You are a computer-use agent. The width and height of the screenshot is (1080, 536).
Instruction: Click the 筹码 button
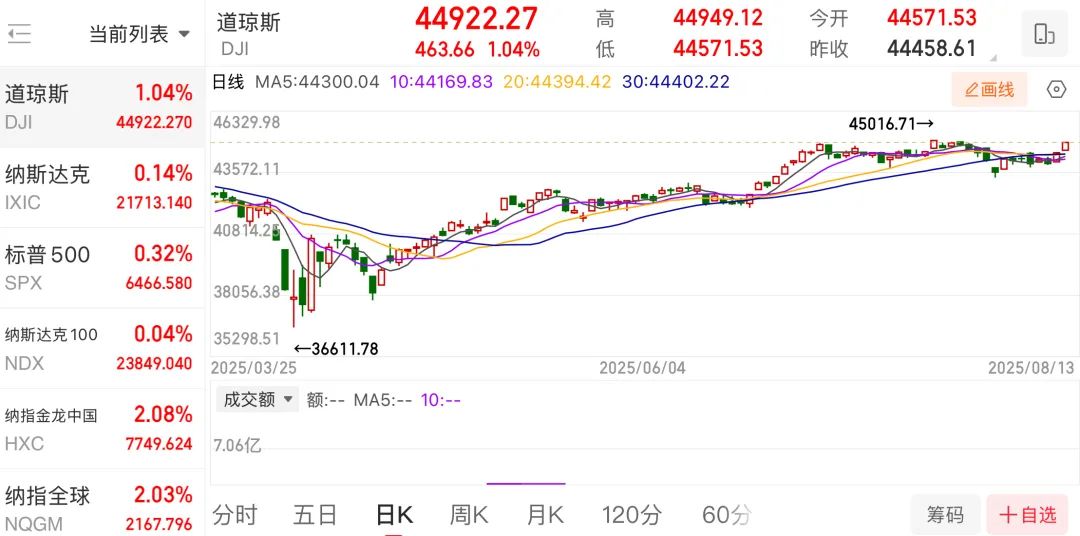click(945, 515)
